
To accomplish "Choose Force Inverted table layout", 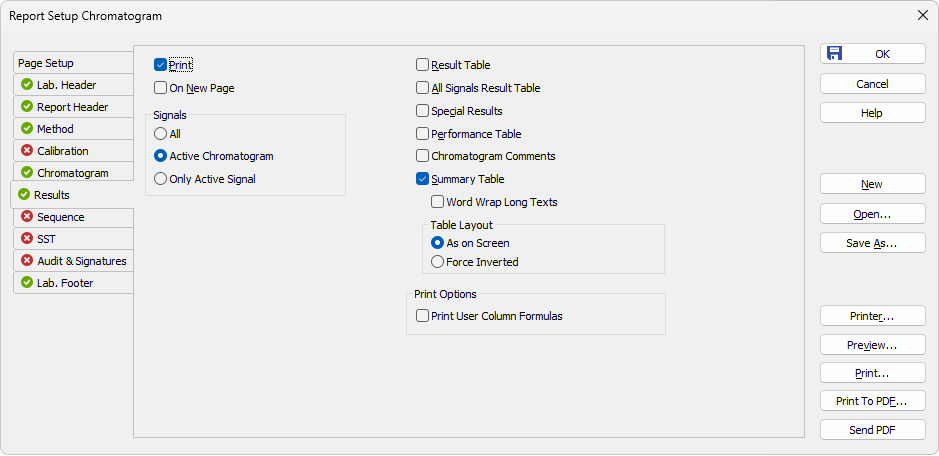I will 437,262.
